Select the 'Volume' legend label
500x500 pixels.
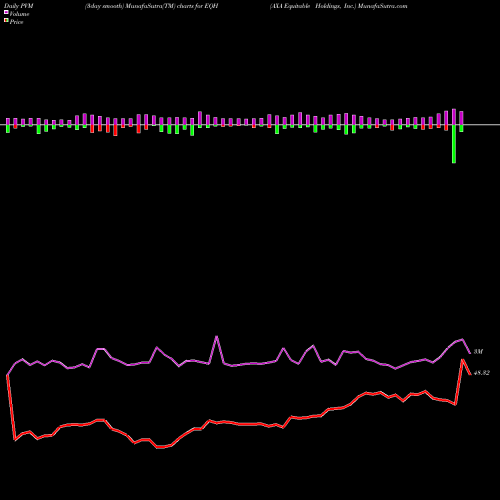click(19, 14)
